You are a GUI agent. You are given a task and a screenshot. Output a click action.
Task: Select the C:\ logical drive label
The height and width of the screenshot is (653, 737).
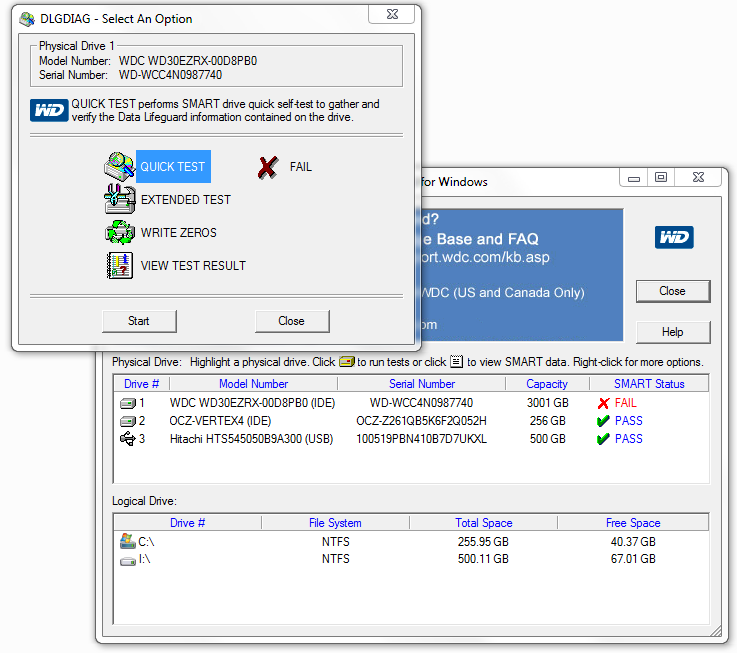click(146, 542)
